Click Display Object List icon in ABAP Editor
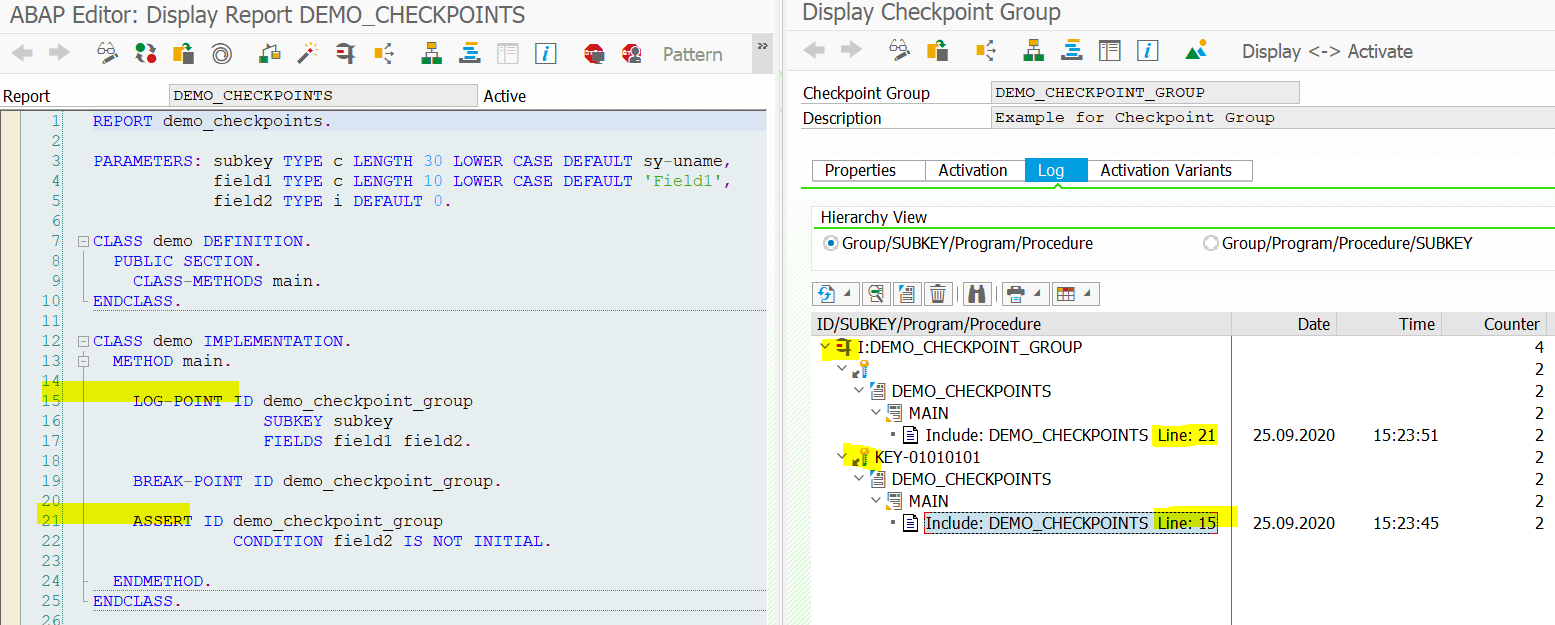The image size is (1555, 625). [x=431, y=53]
